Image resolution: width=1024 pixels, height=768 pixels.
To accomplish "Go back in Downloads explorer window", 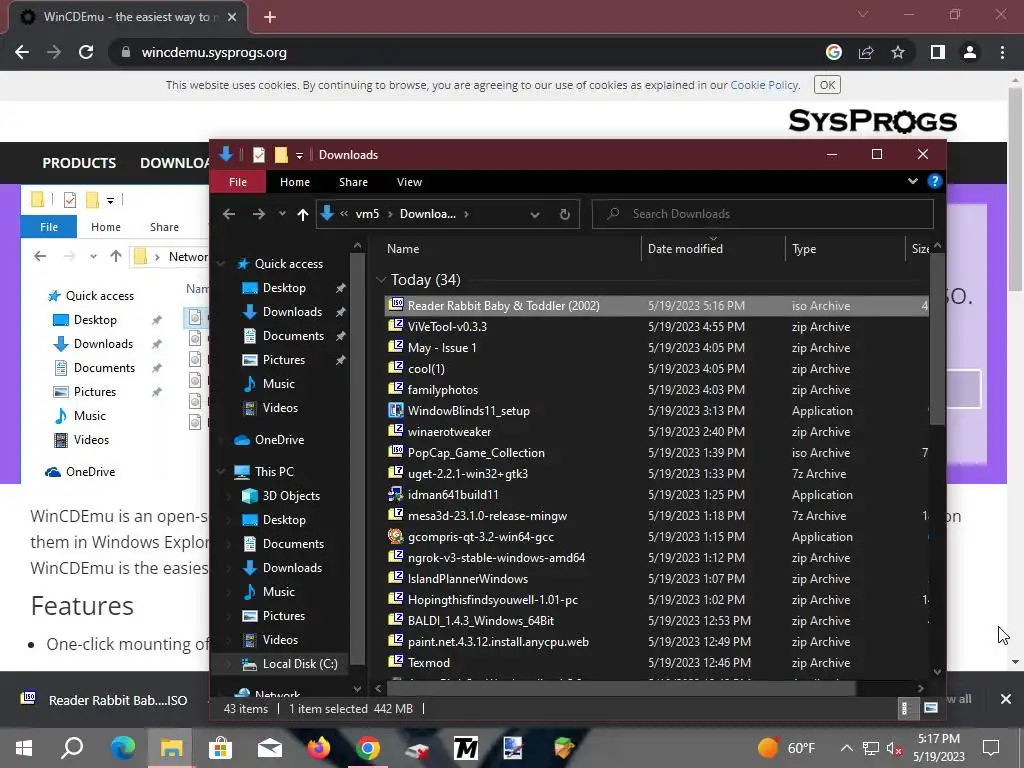I will click(229, 214).
